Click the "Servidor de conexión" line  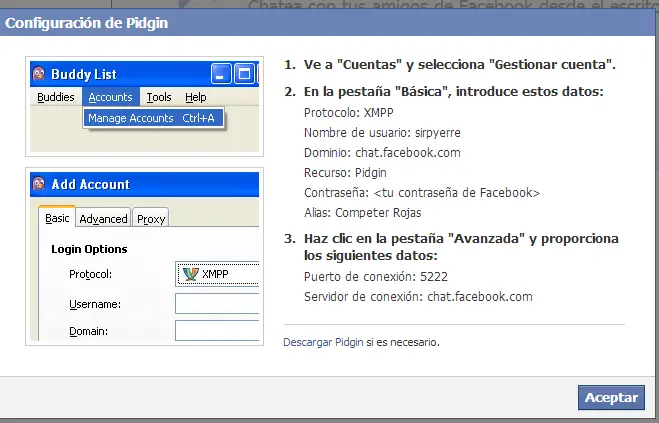point(418,297)
